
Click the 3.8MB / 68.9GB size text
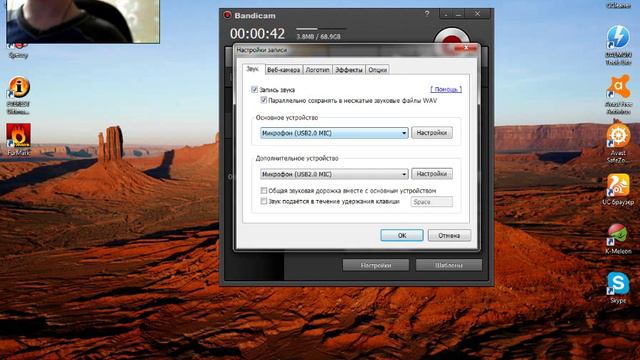[318, 37]
